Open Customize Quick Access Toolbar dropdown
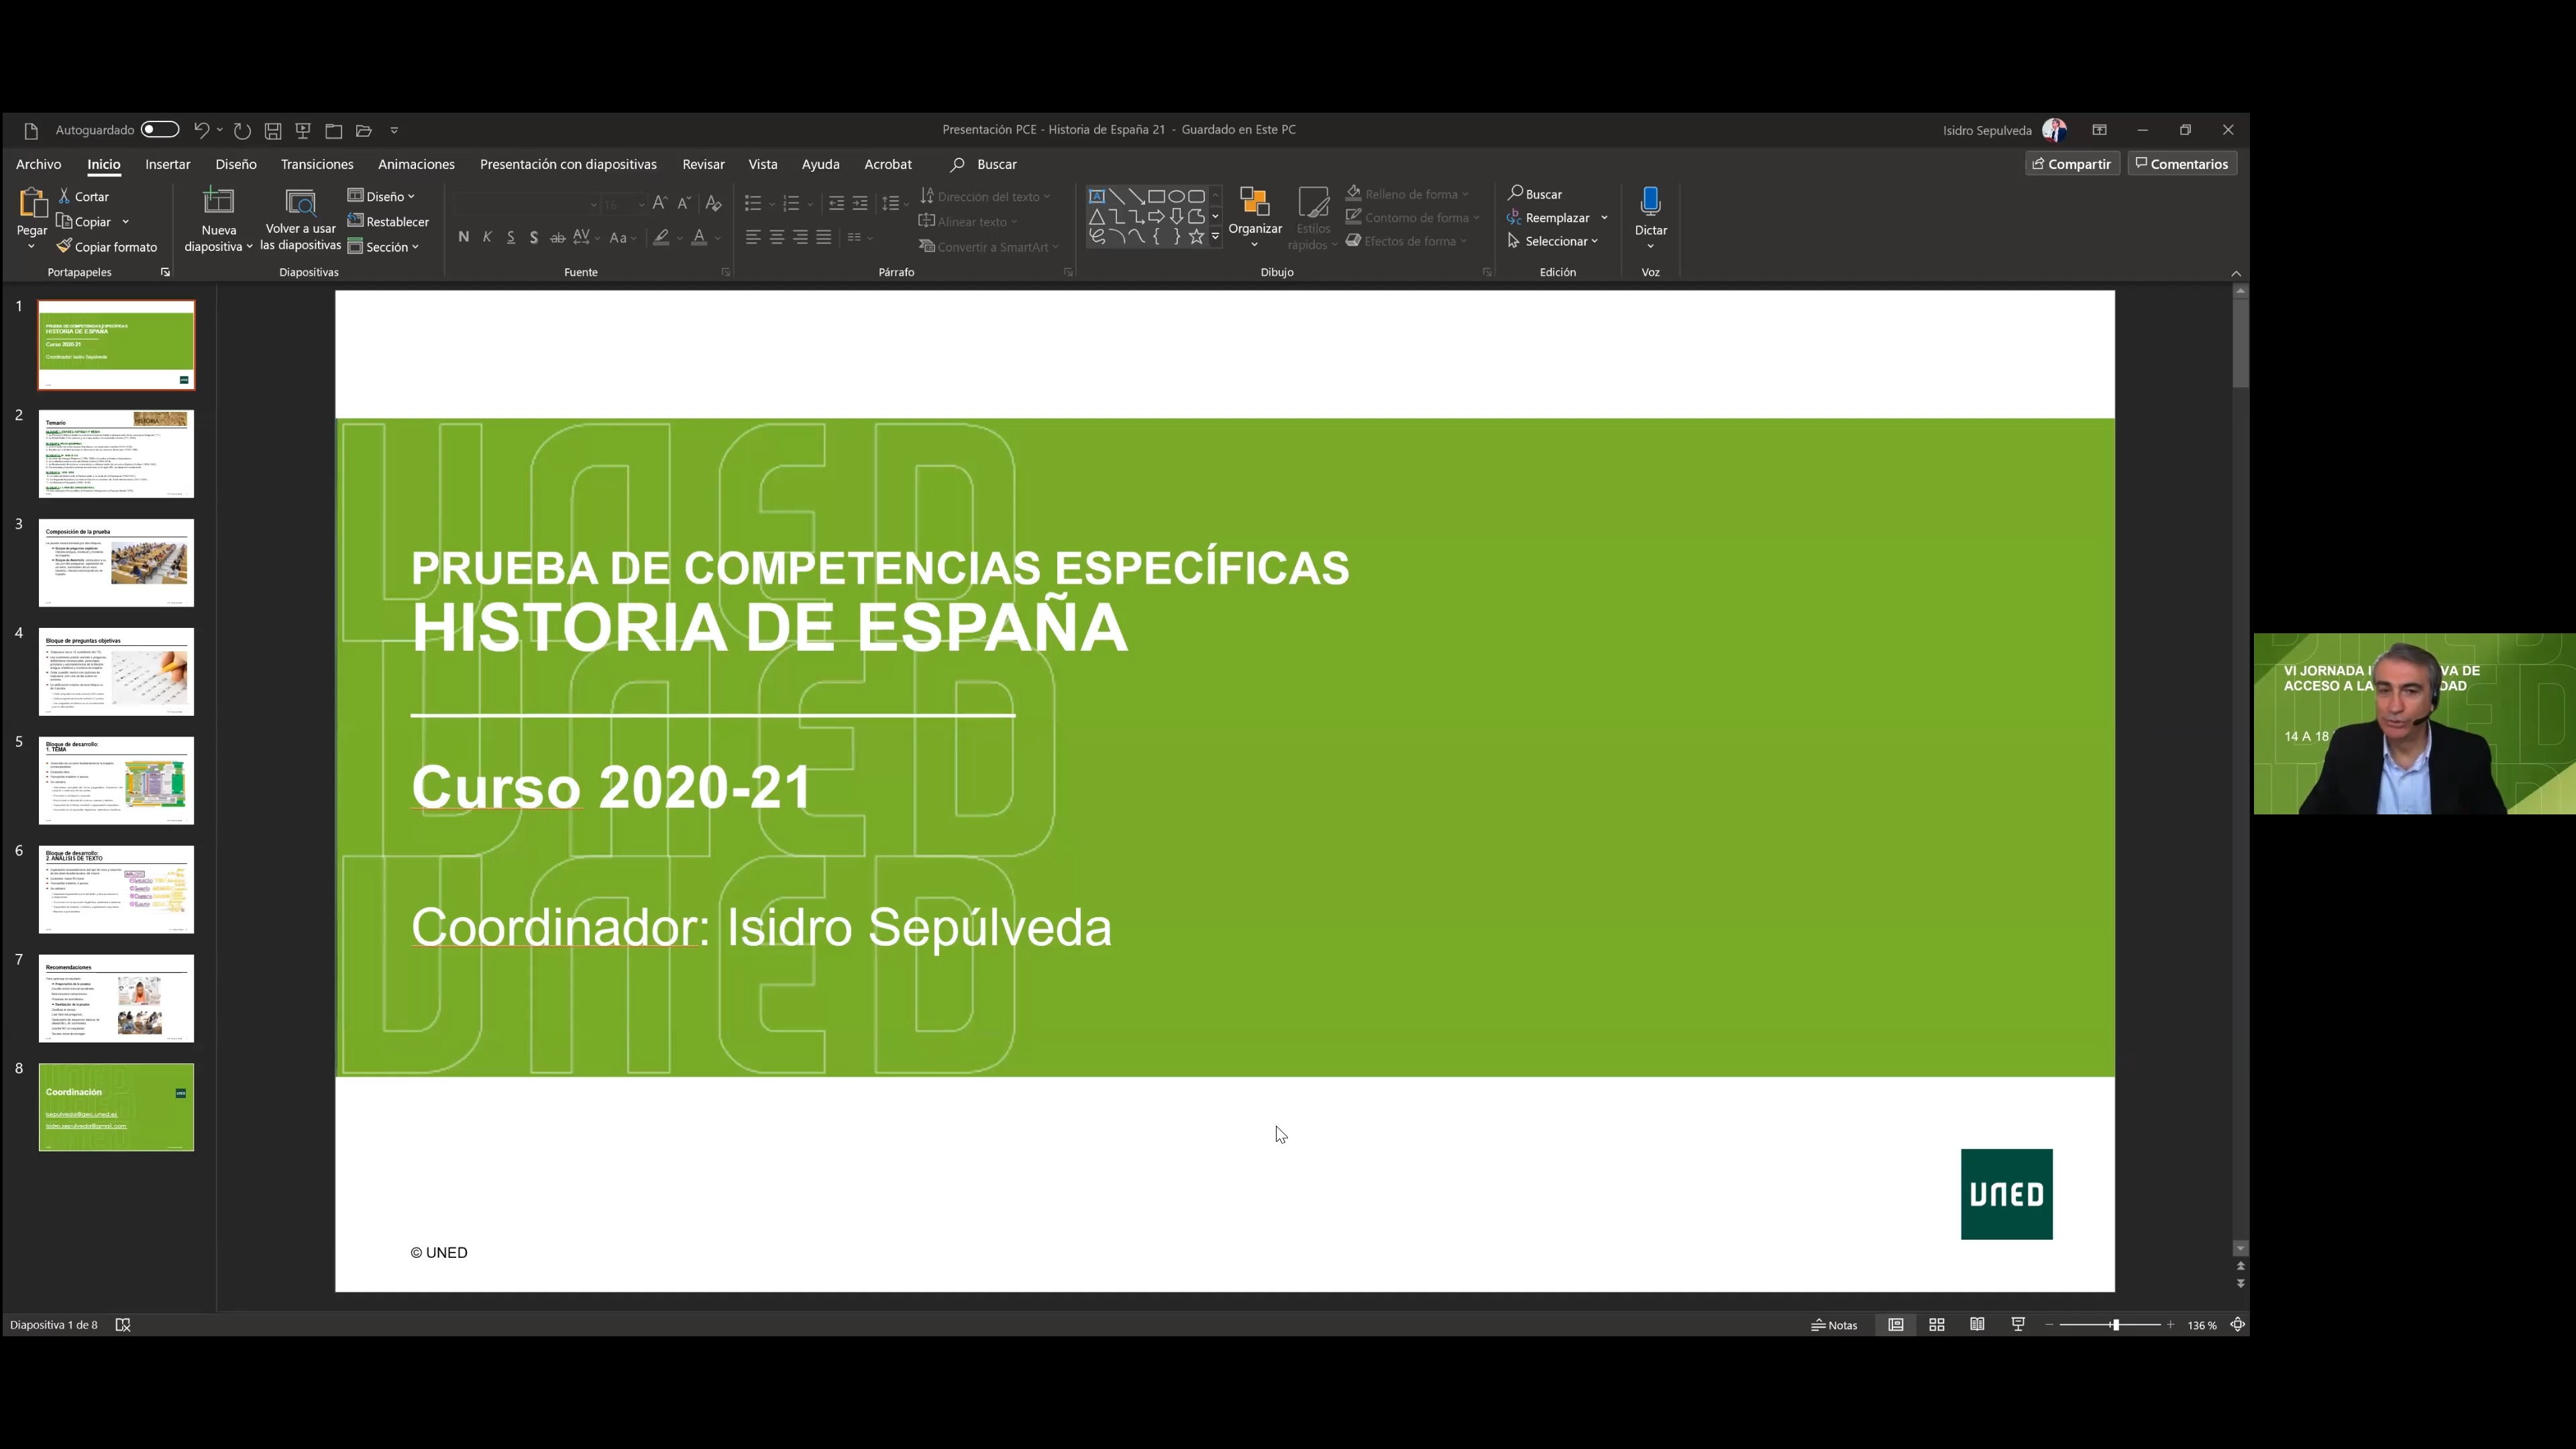The image size is (2576, 1449). click(394, 130)
